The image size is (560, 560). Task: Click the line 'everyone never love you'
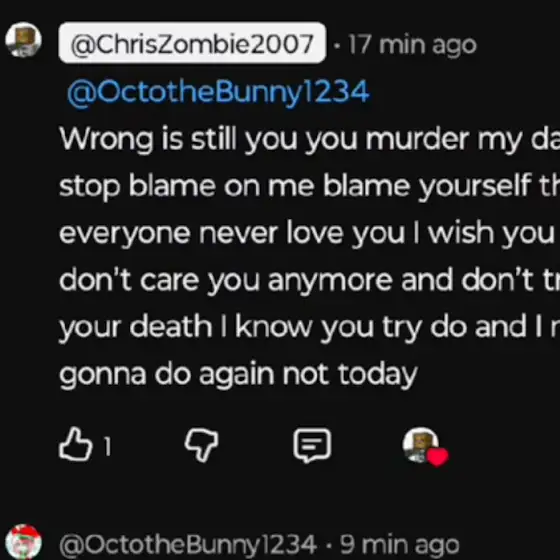pyautogui.click(x=309, y=234)
